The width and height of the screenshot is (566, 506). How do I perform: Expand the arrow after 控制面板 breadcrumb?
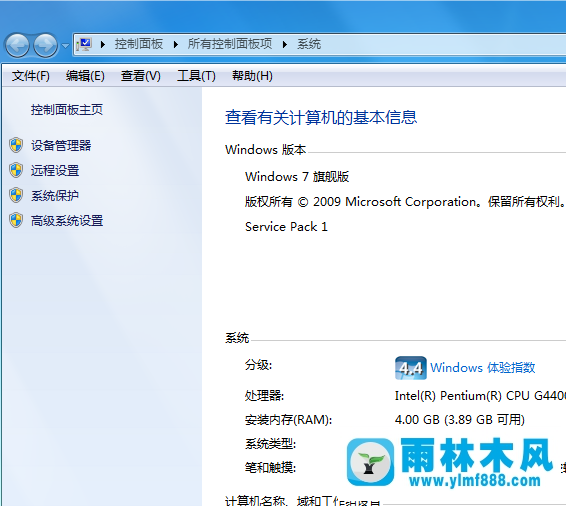pos(176,44)
